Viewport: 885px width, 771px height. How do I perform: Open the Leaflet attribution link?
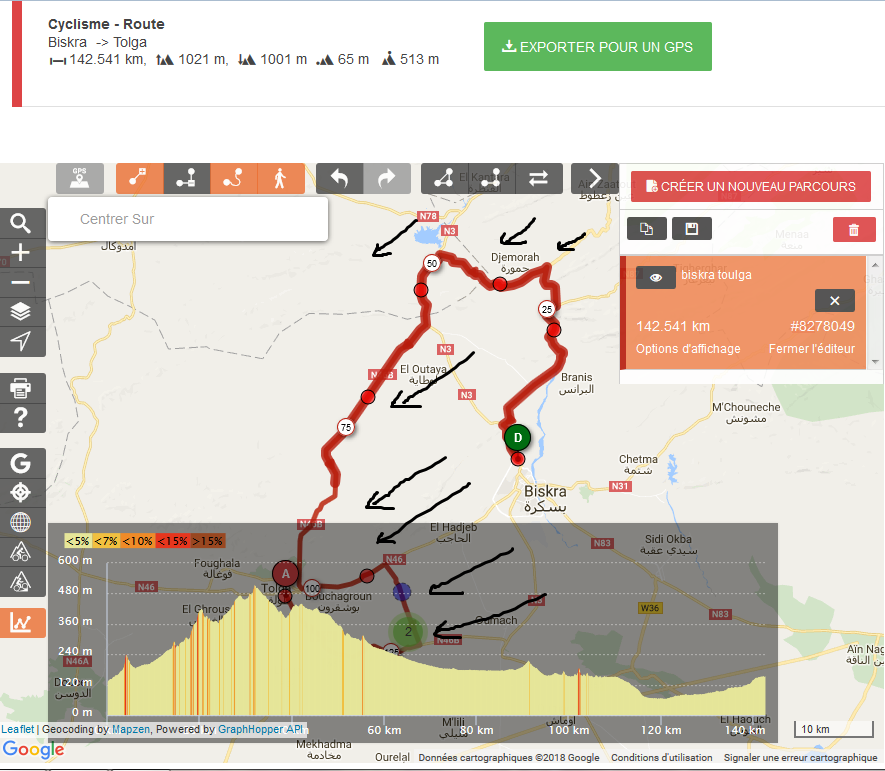point(17,729)
